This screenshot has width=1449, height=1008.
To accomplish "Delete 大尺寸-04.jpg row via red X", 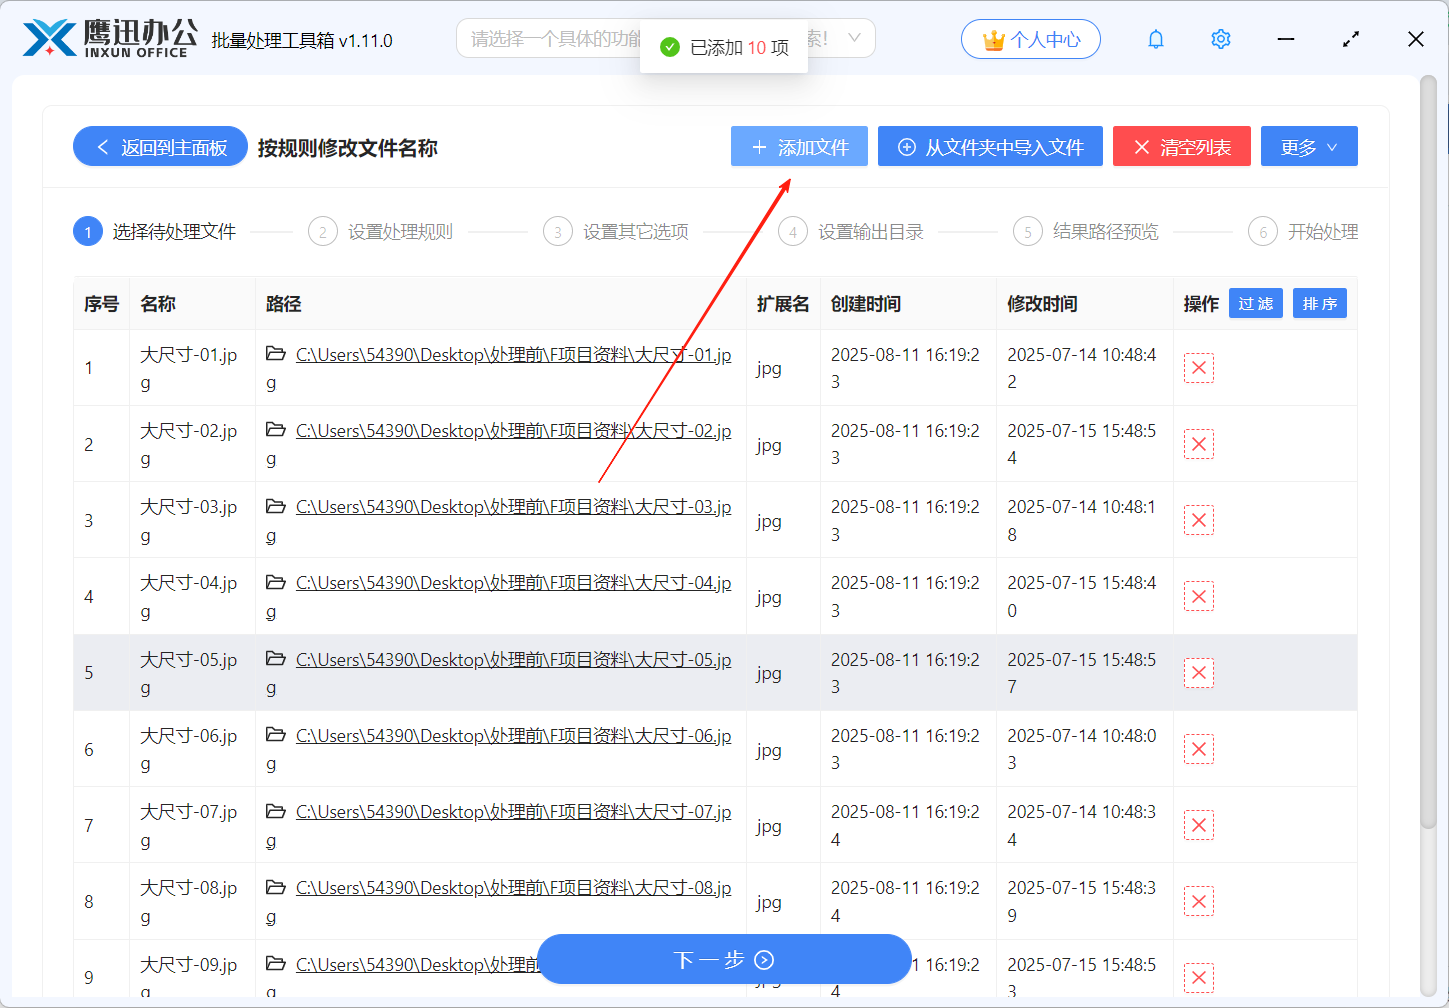I will click(1199, 597).
